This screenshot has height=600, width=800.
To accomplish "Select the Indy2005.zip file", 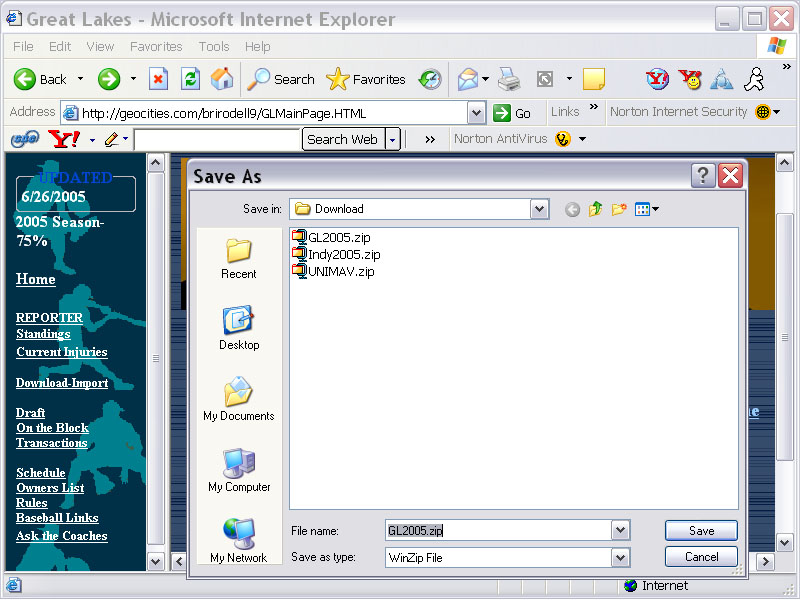I will [x=343, y=254].
